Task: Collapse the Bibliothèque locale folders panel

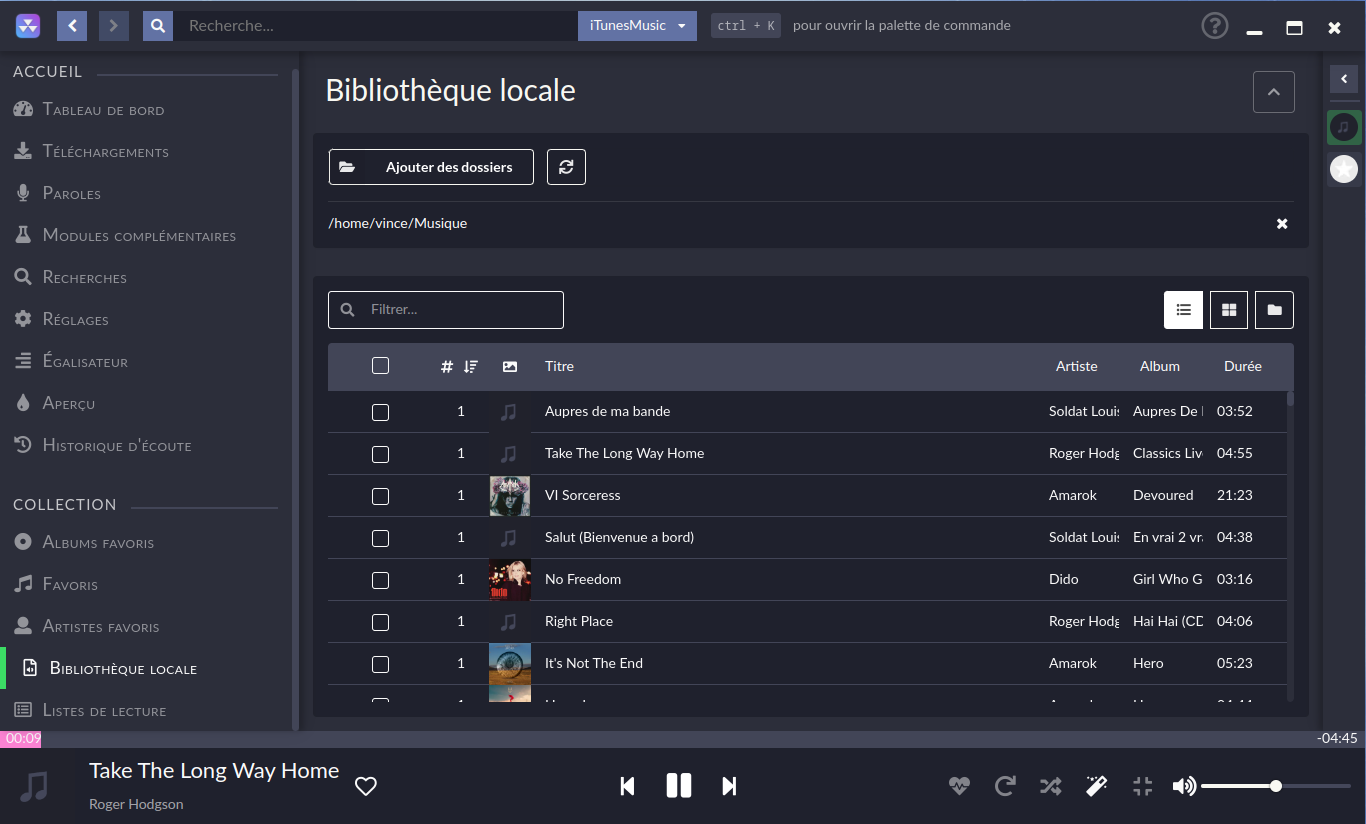Action: point(1273,92)
